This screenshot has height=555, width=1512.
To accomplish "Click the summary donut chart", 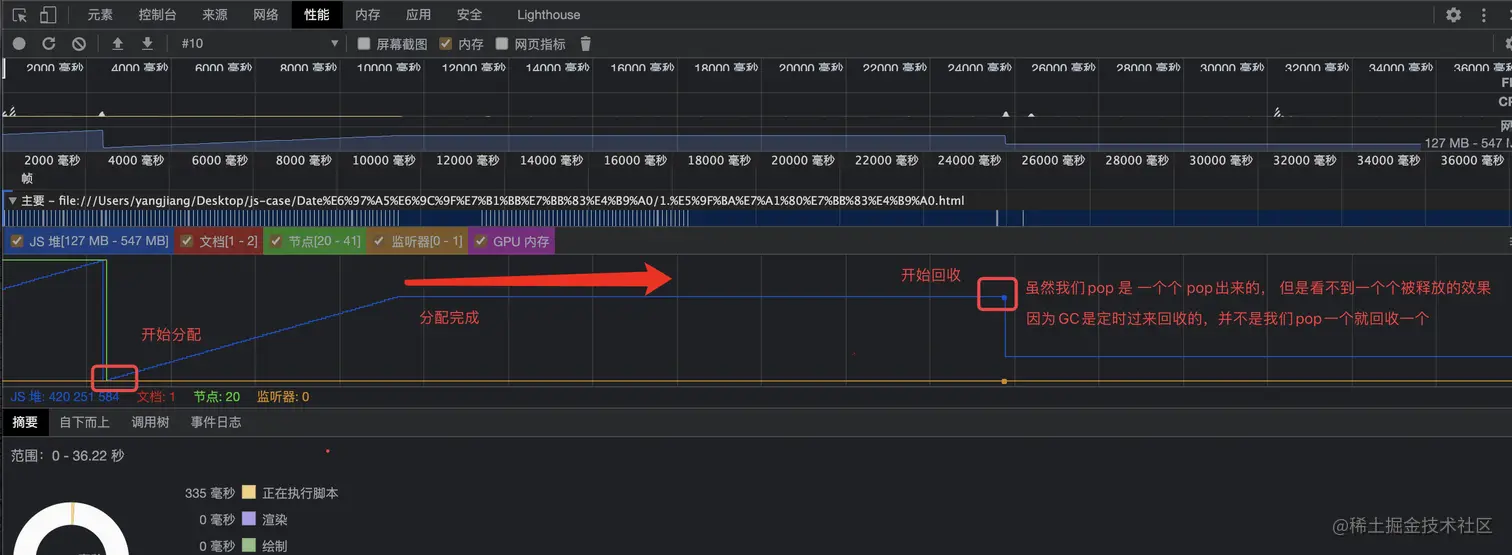I will coord(70,530).
